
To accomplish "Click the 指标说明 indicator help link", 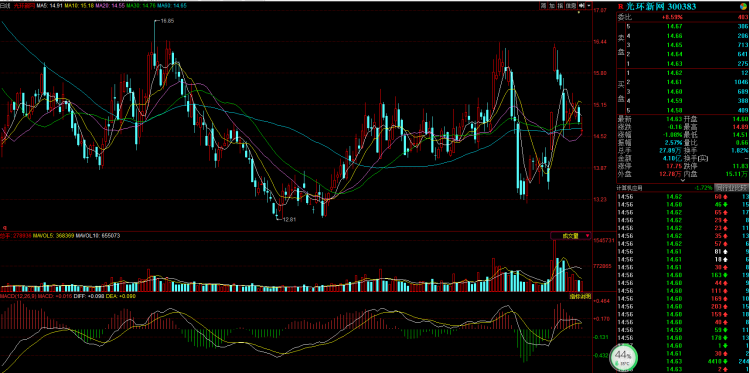I will coord(580,296).
